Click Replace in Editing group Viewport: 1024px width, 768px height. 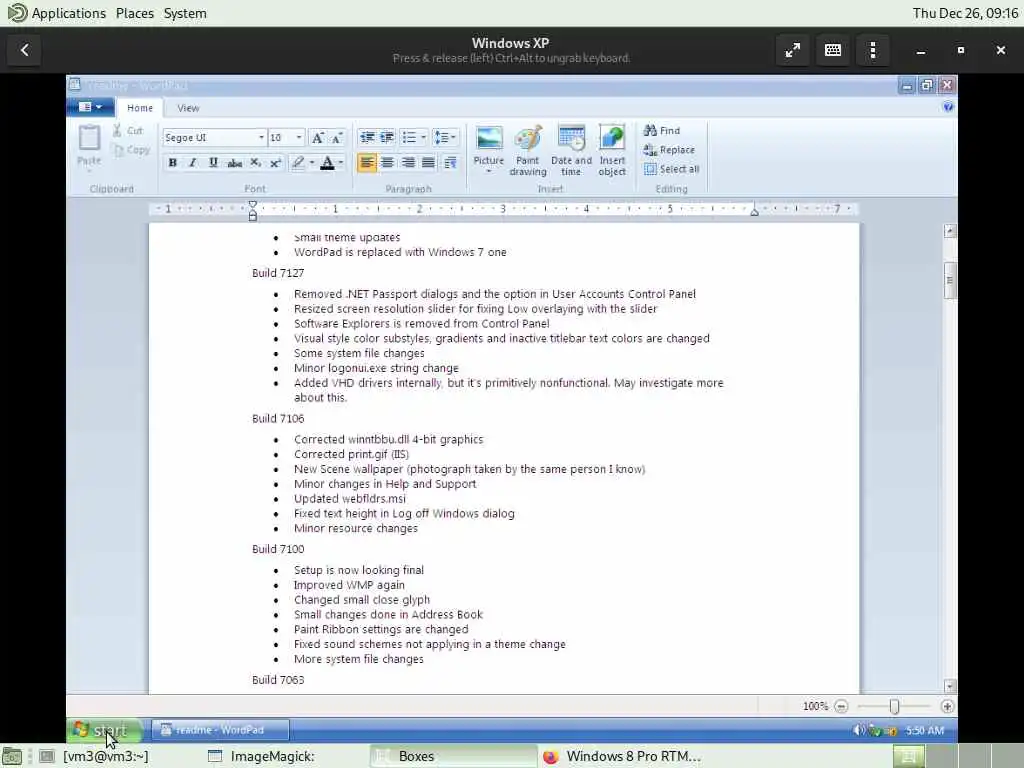click(669, 150)
